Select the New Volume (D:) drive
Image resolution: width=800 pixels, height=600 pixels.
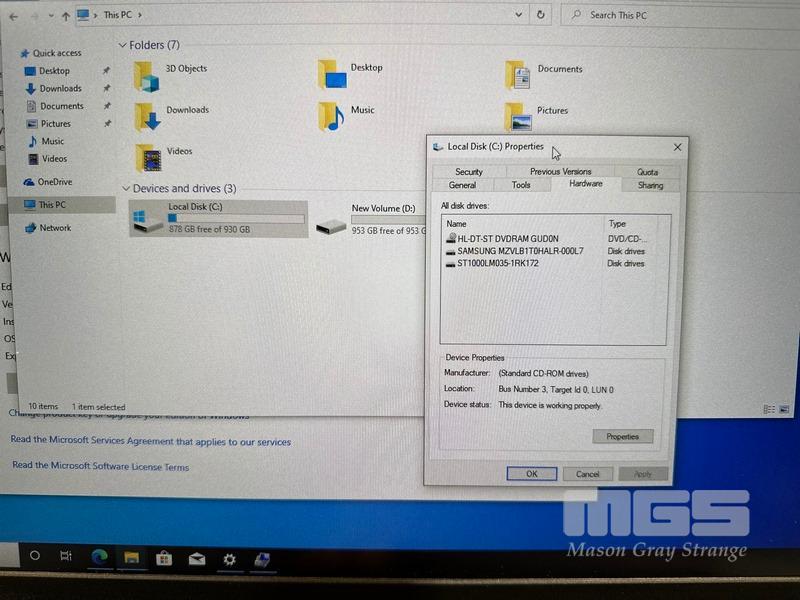pos(382,209)
